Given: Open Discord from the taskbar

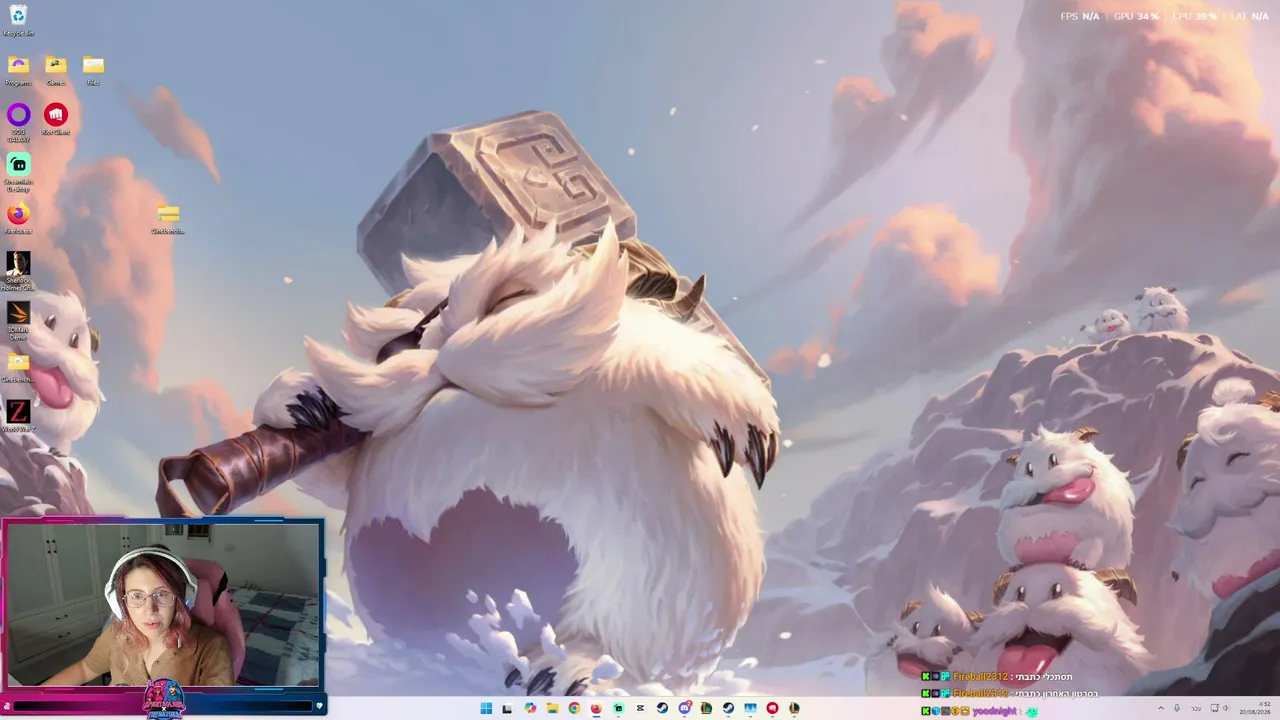Looking at the screenshot, I should 684,708.
